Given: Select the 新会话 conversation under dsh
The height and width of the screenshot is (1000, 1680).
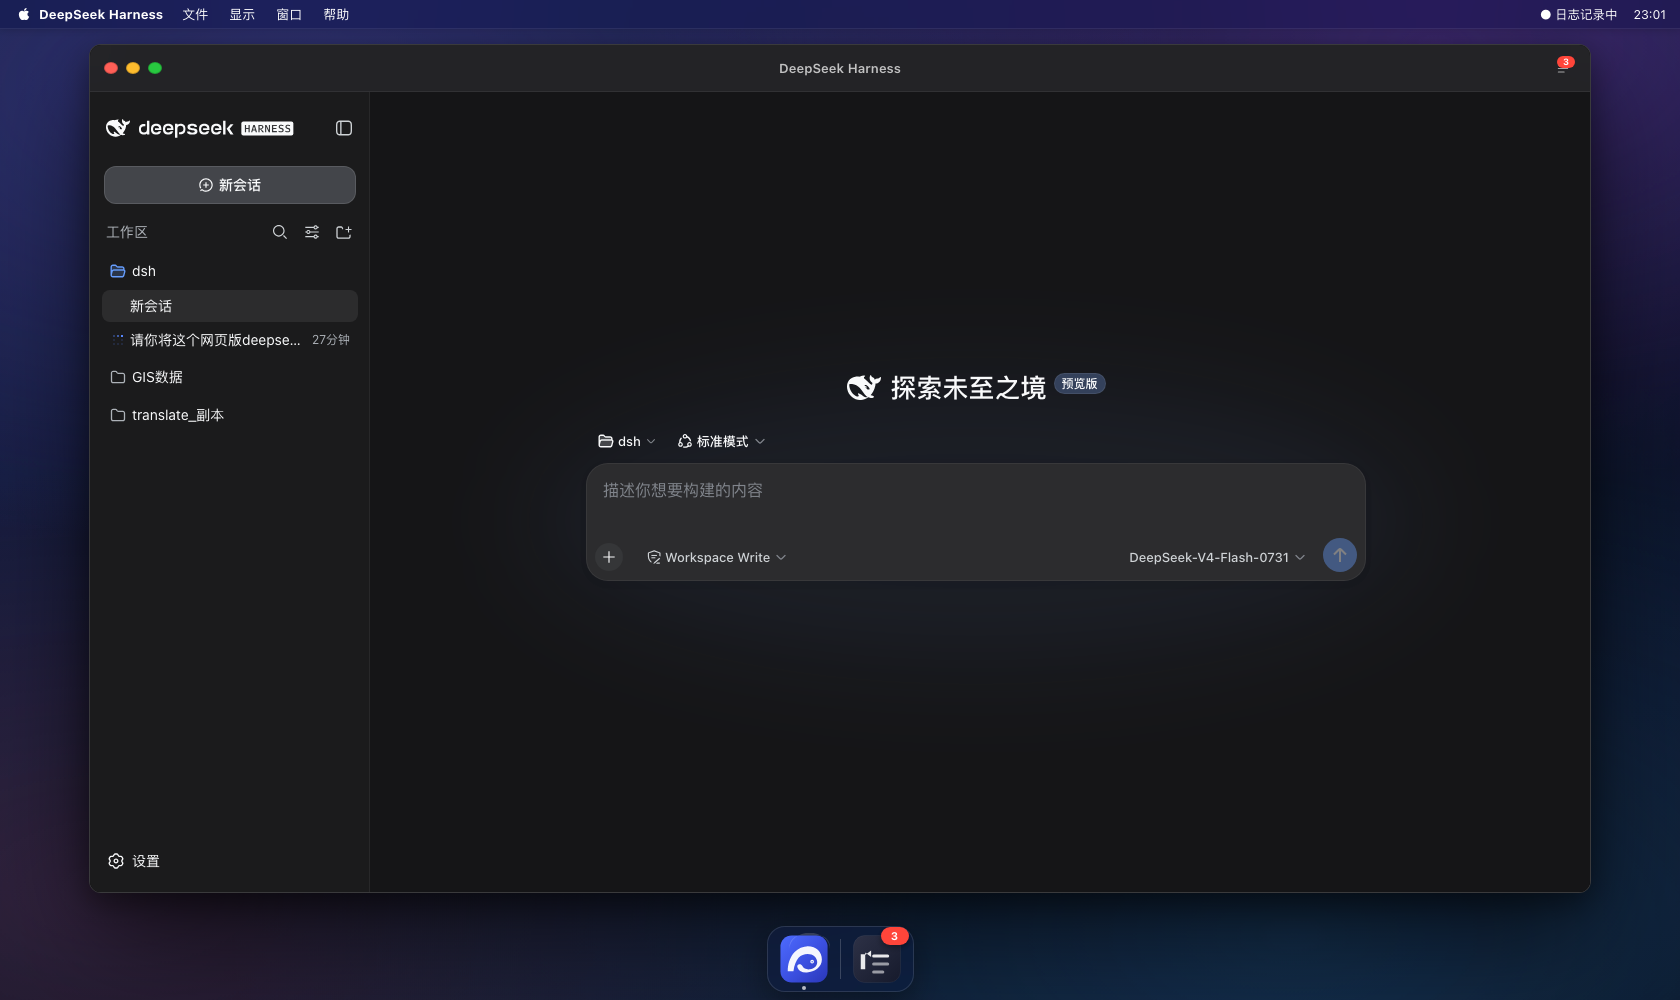Looking at the screenshot, I should point(230,306).
